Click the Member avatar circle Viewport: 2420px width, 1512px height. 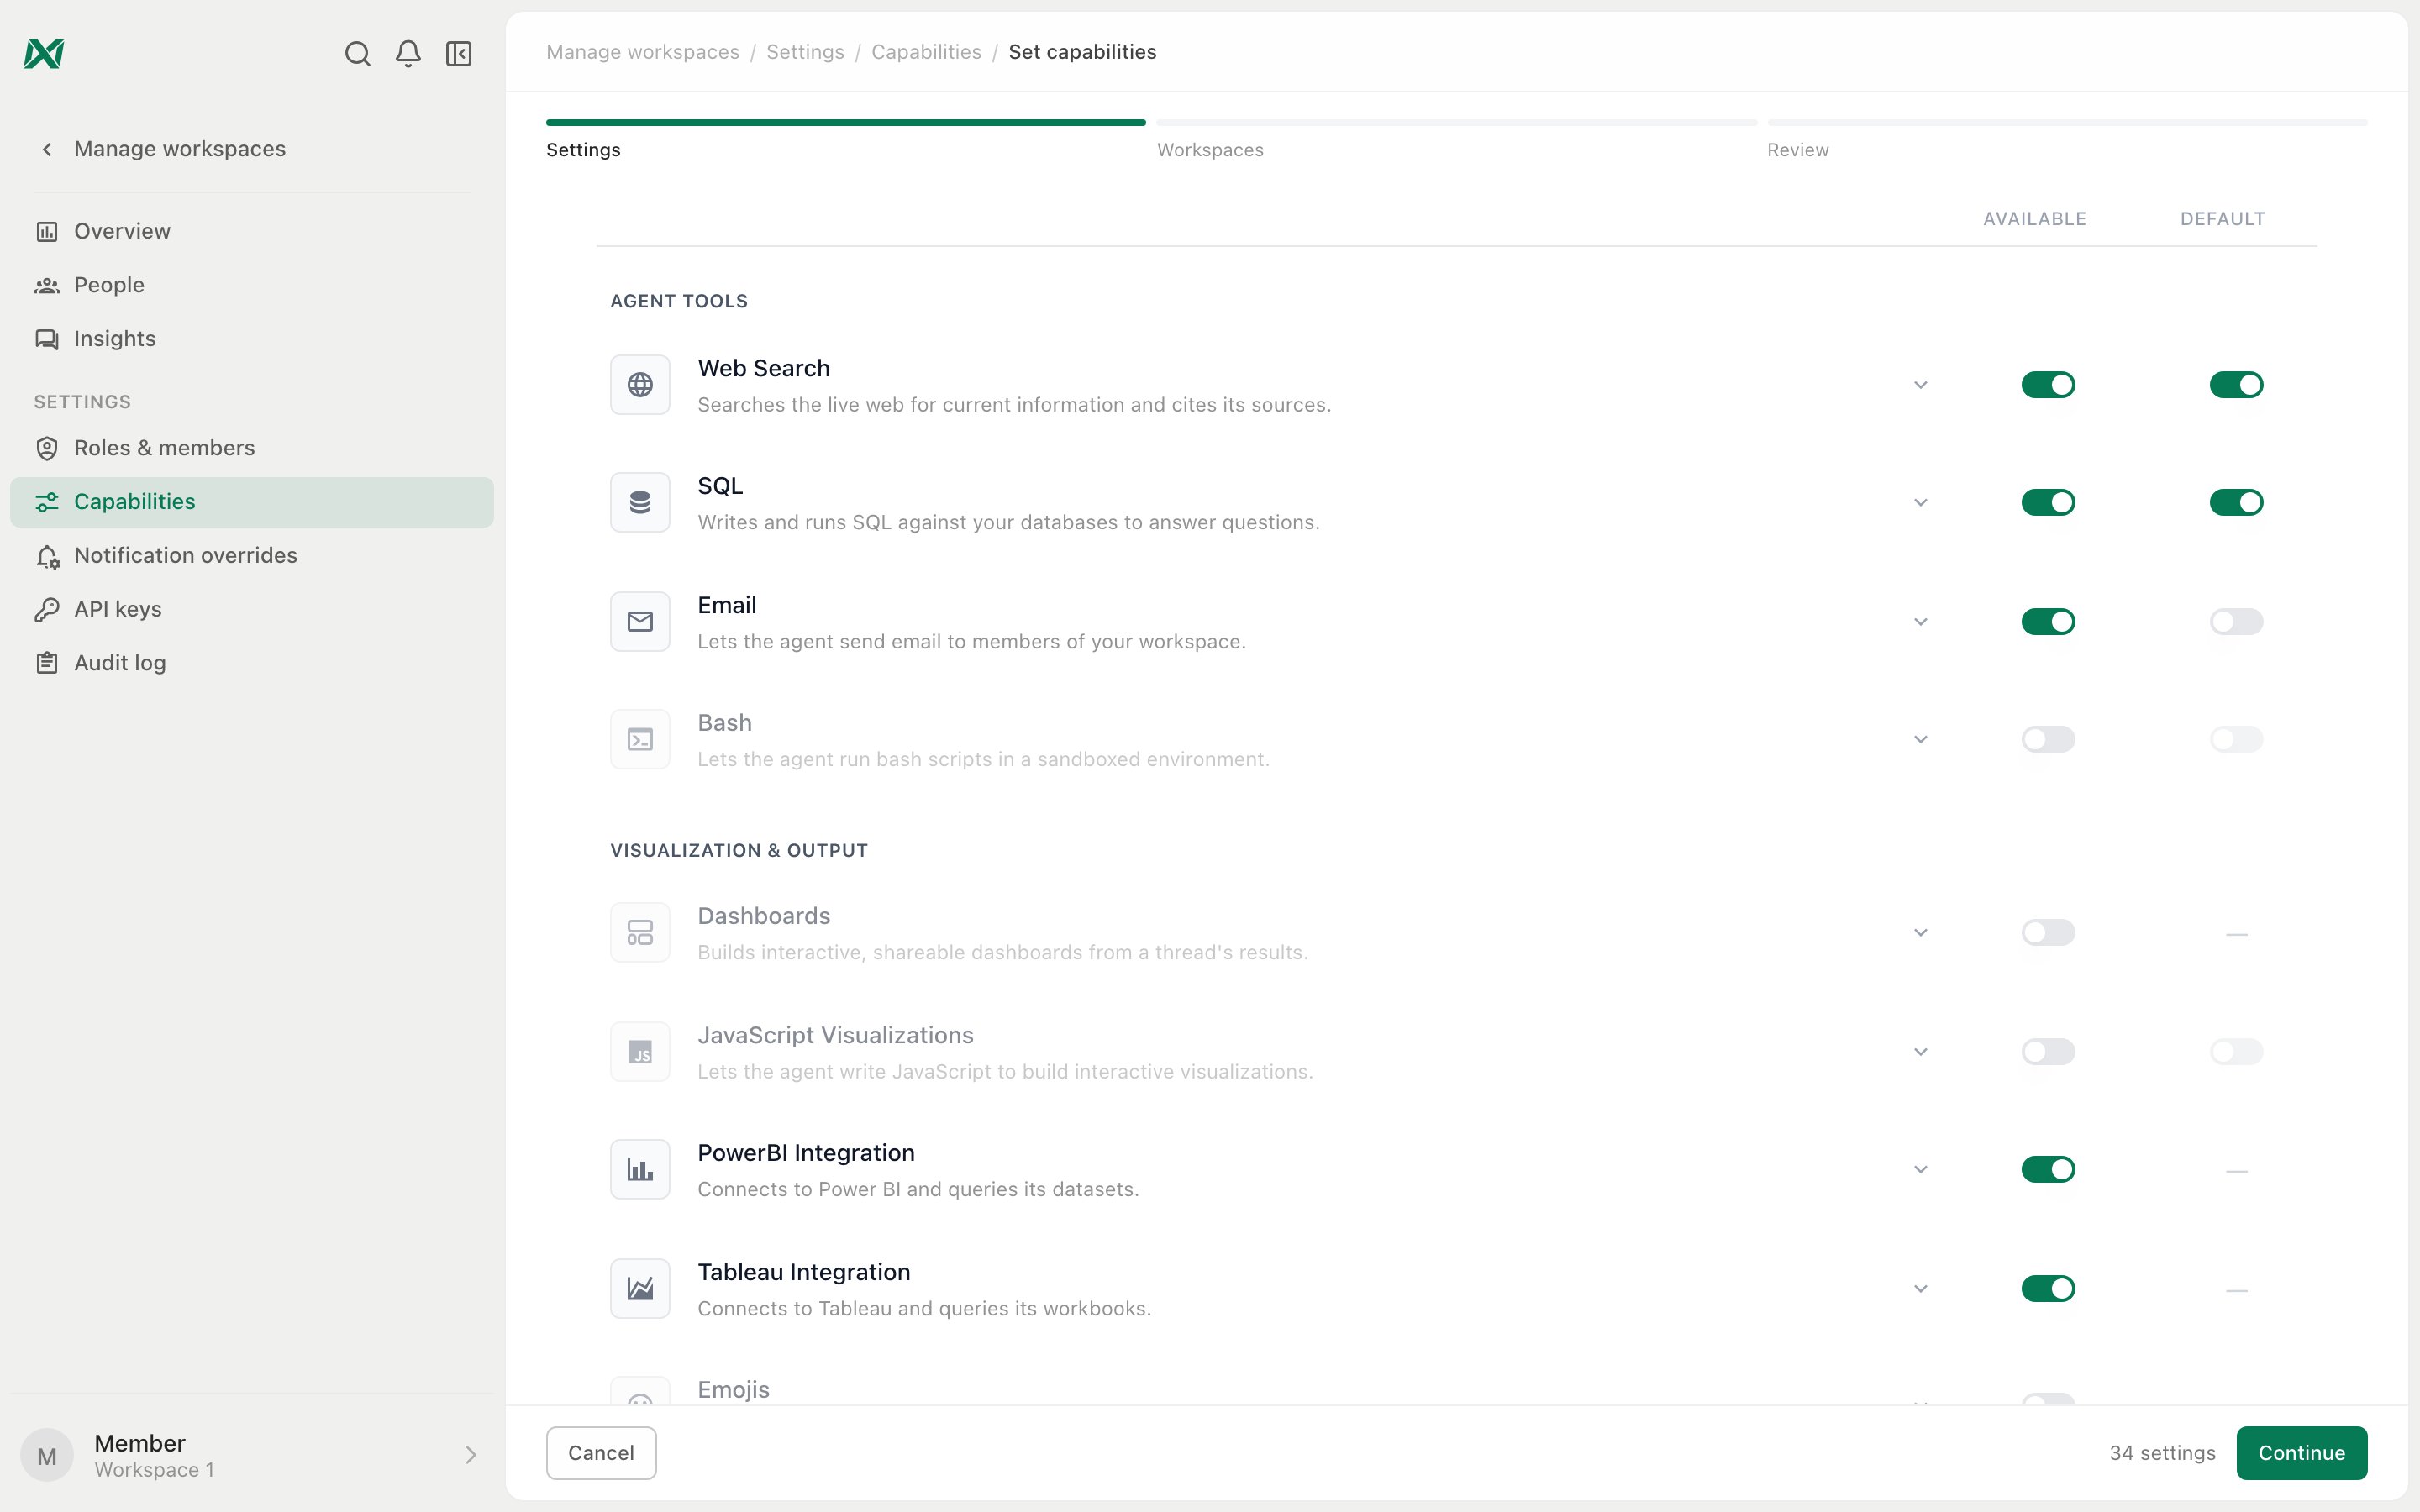click(47, 1455)
